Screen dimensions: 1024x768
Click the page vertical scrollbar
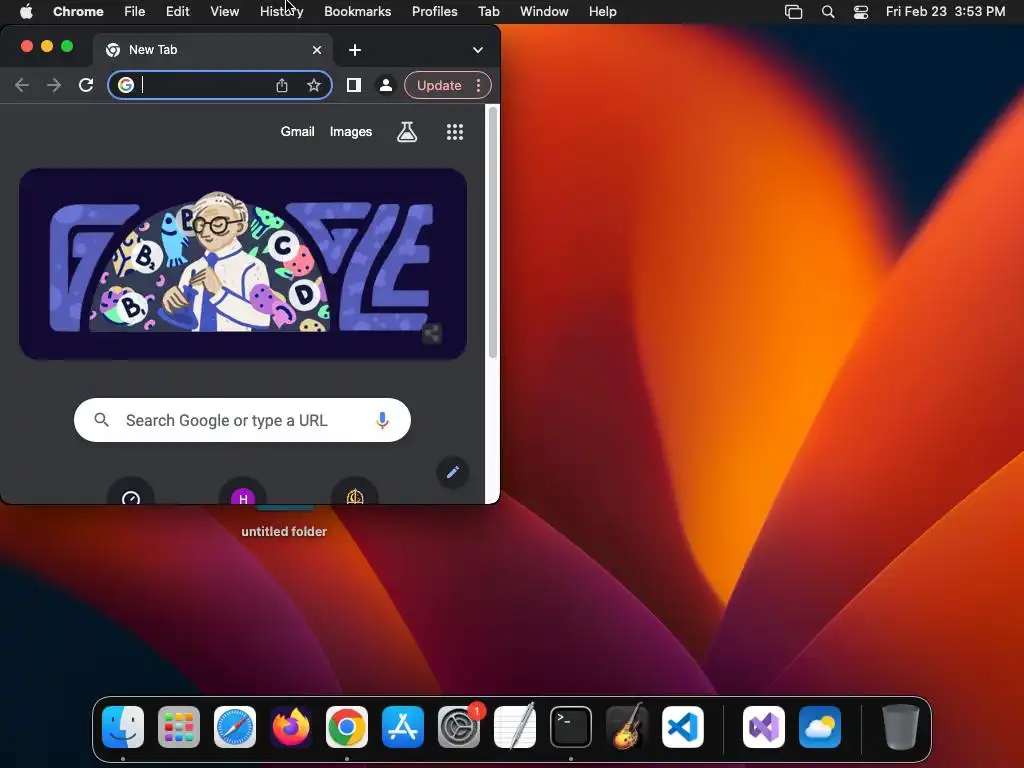[493, 232]
